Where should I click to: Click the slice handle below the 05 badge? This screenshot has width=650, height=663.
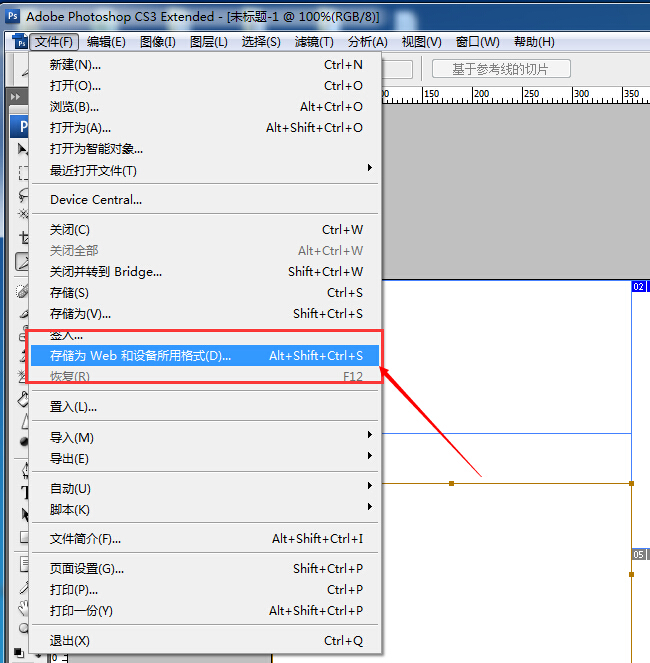point(631,575)
